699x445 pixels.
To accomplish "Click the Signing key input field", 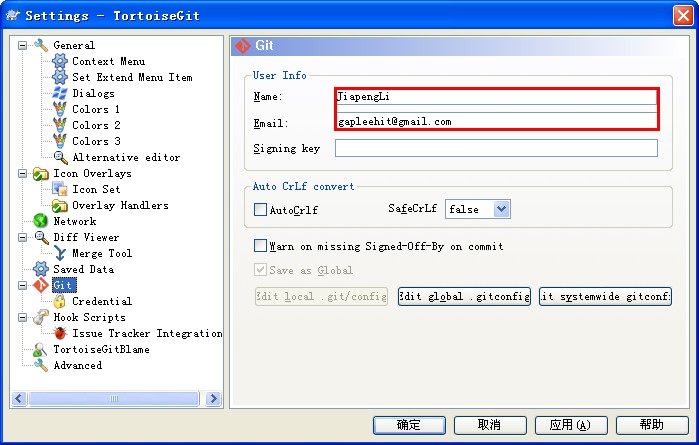I will coord(496,148).
